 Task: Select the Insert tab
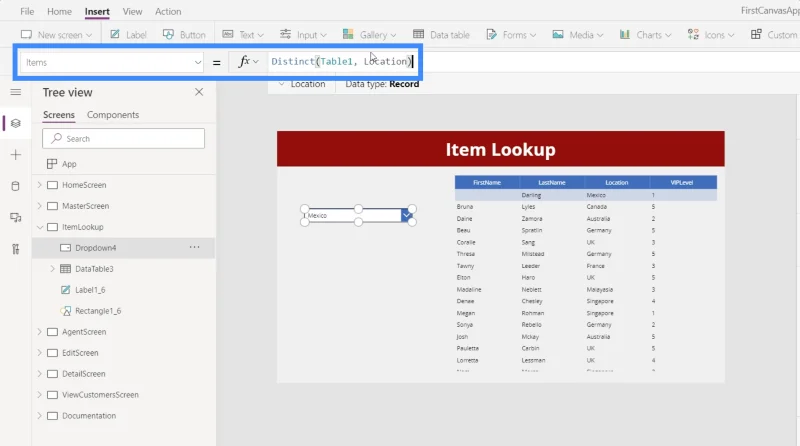[x=97, y=11]
